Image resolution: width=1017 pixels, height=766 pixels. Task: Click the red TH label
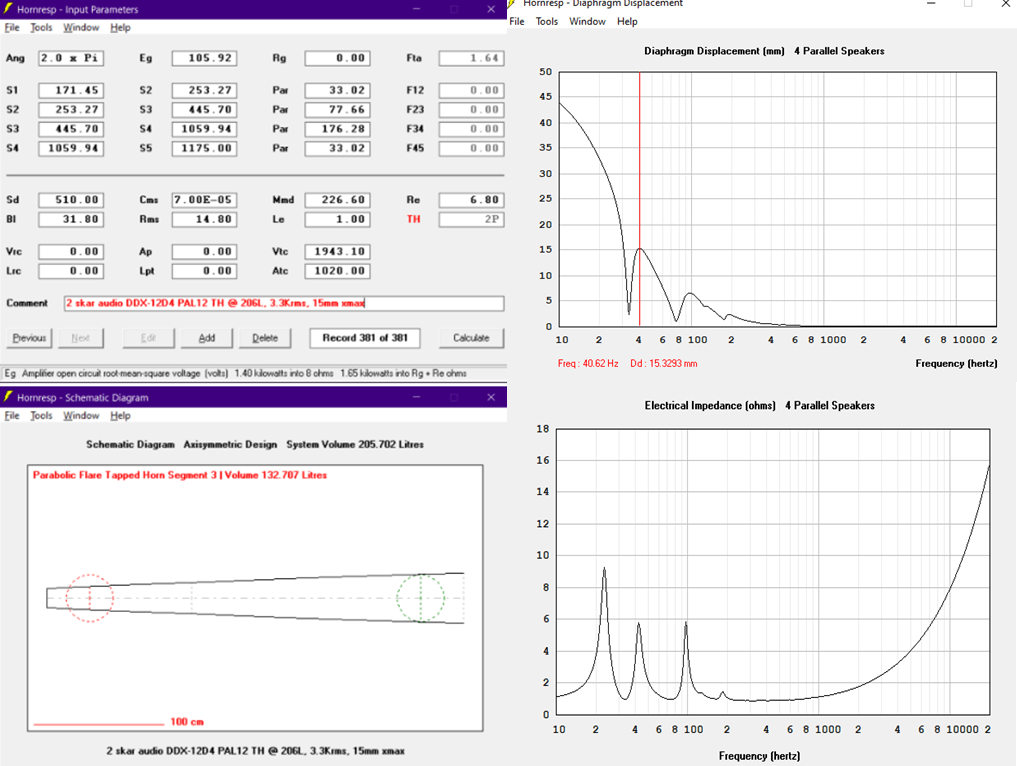(x=413, y=219)
